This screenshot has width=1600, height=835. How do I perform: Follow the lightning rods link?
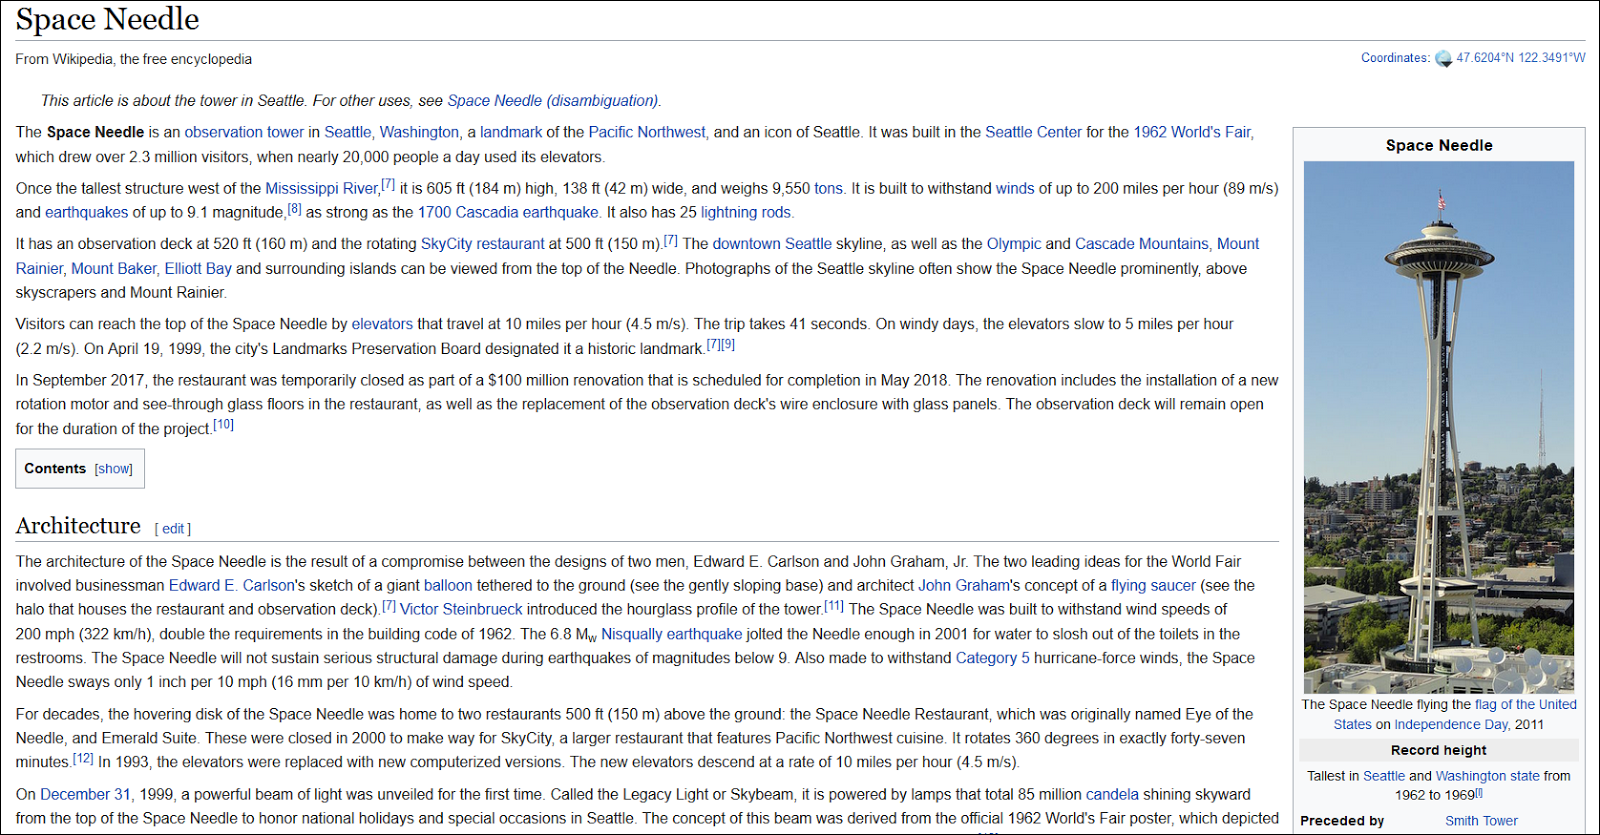pos(746,212)
